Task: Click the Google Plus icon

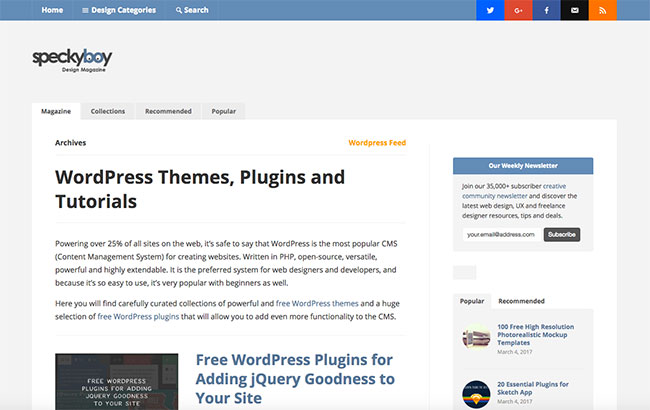Action: coord(518,10)
